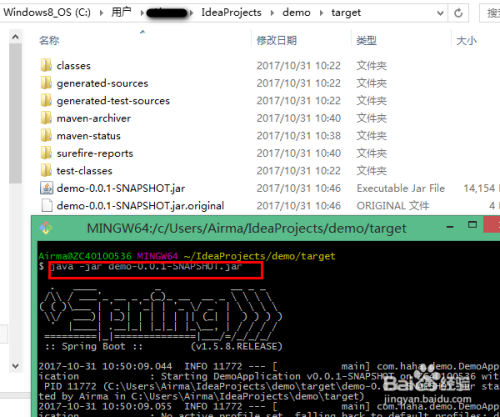Sort files by 修改日期 column
Screen dimensions: 500x417
277,40
